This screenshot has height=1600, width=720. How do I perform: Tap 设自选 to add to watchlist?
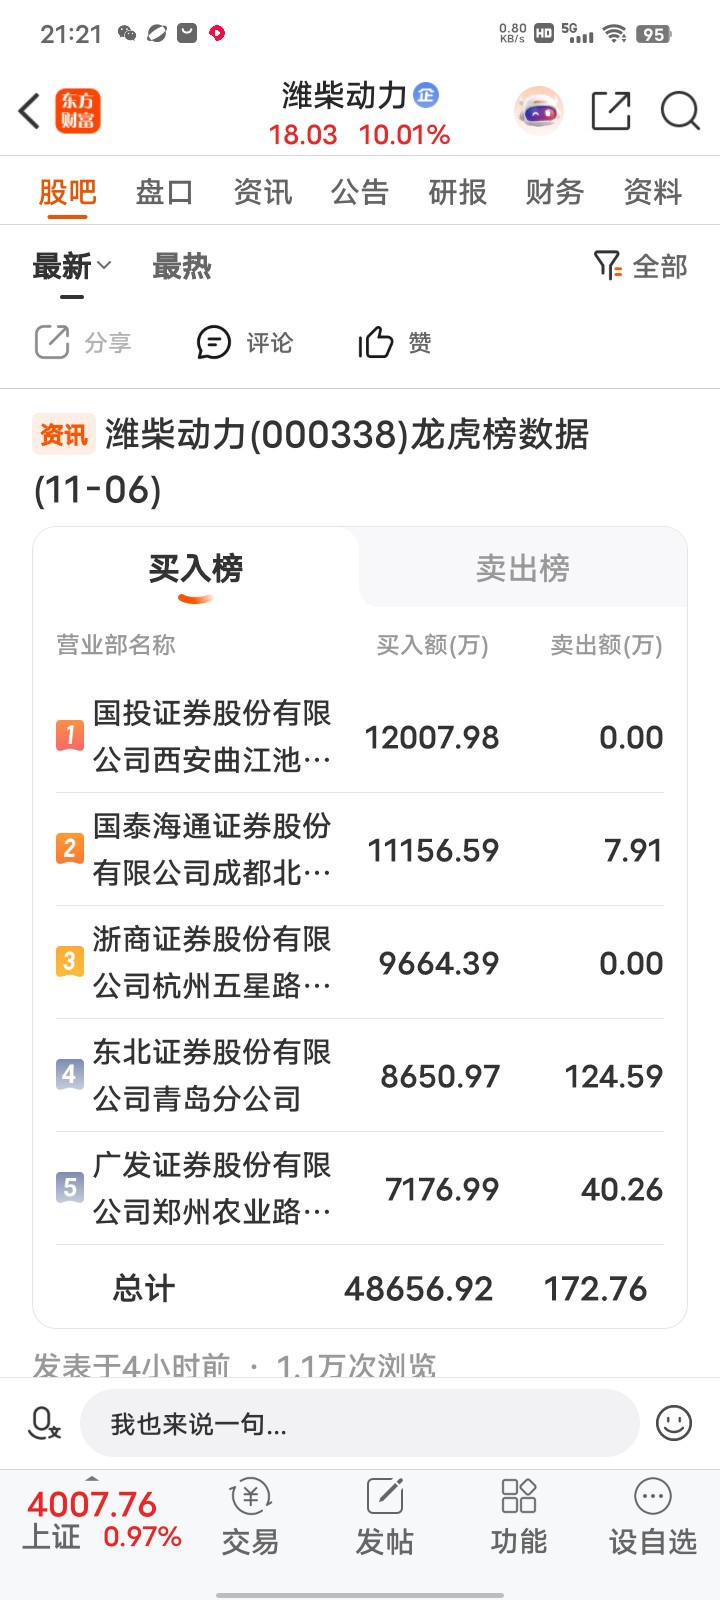point(653,1517)
